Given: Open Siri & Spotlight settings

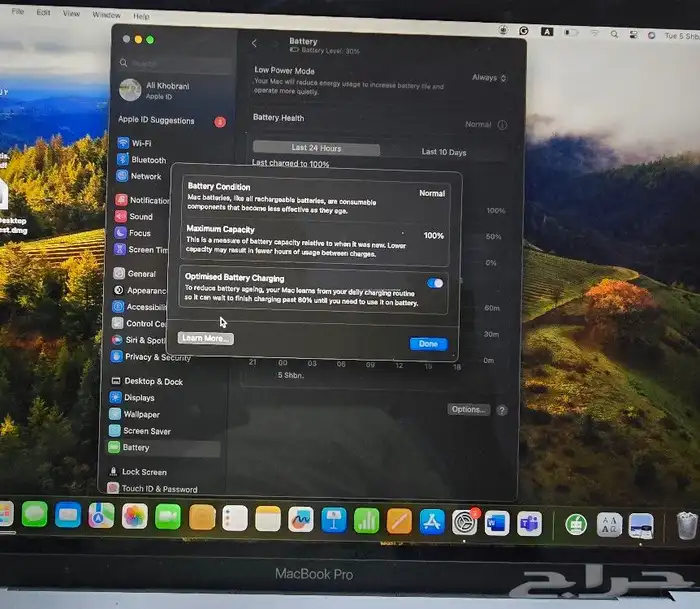Looking at the screenshot, I should point(138,340).
